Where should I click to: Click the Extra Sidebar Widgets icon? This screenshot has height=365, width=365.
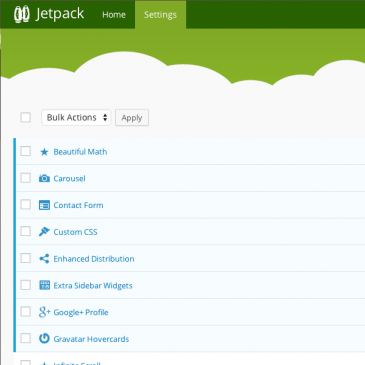(44, 285)
